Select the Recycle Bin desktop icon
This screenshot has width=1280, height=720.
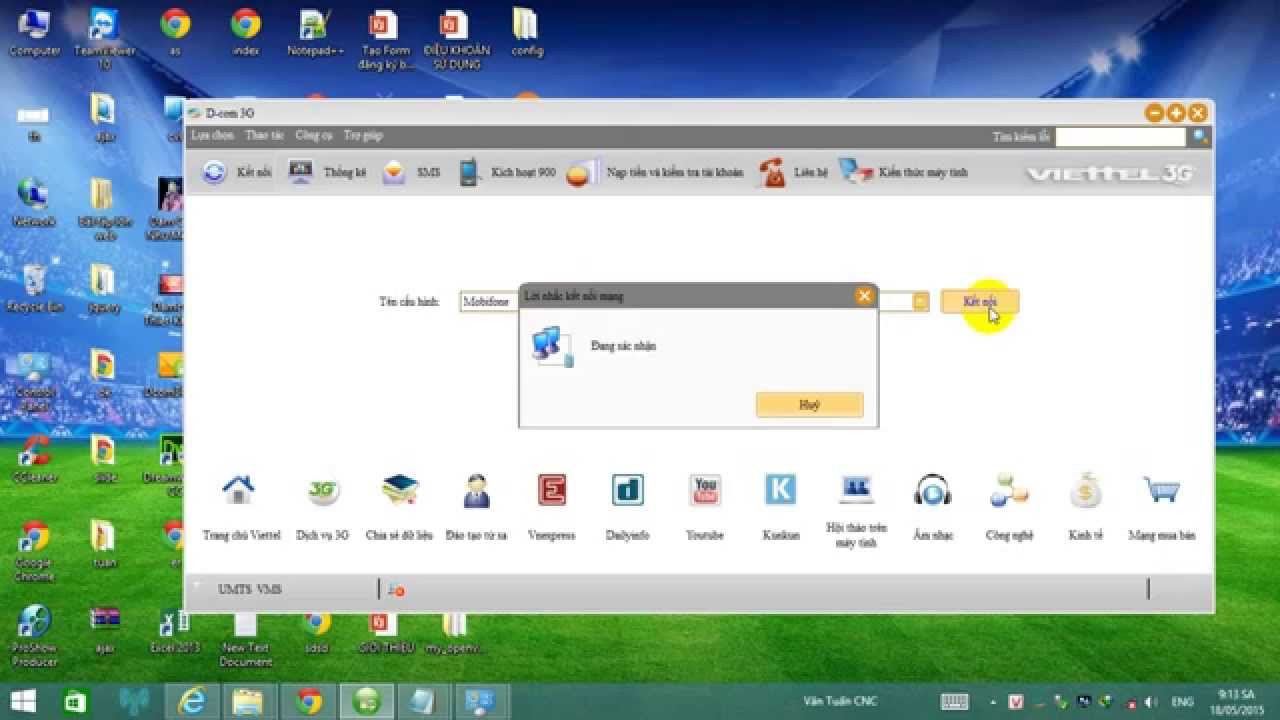pos(35,289)
